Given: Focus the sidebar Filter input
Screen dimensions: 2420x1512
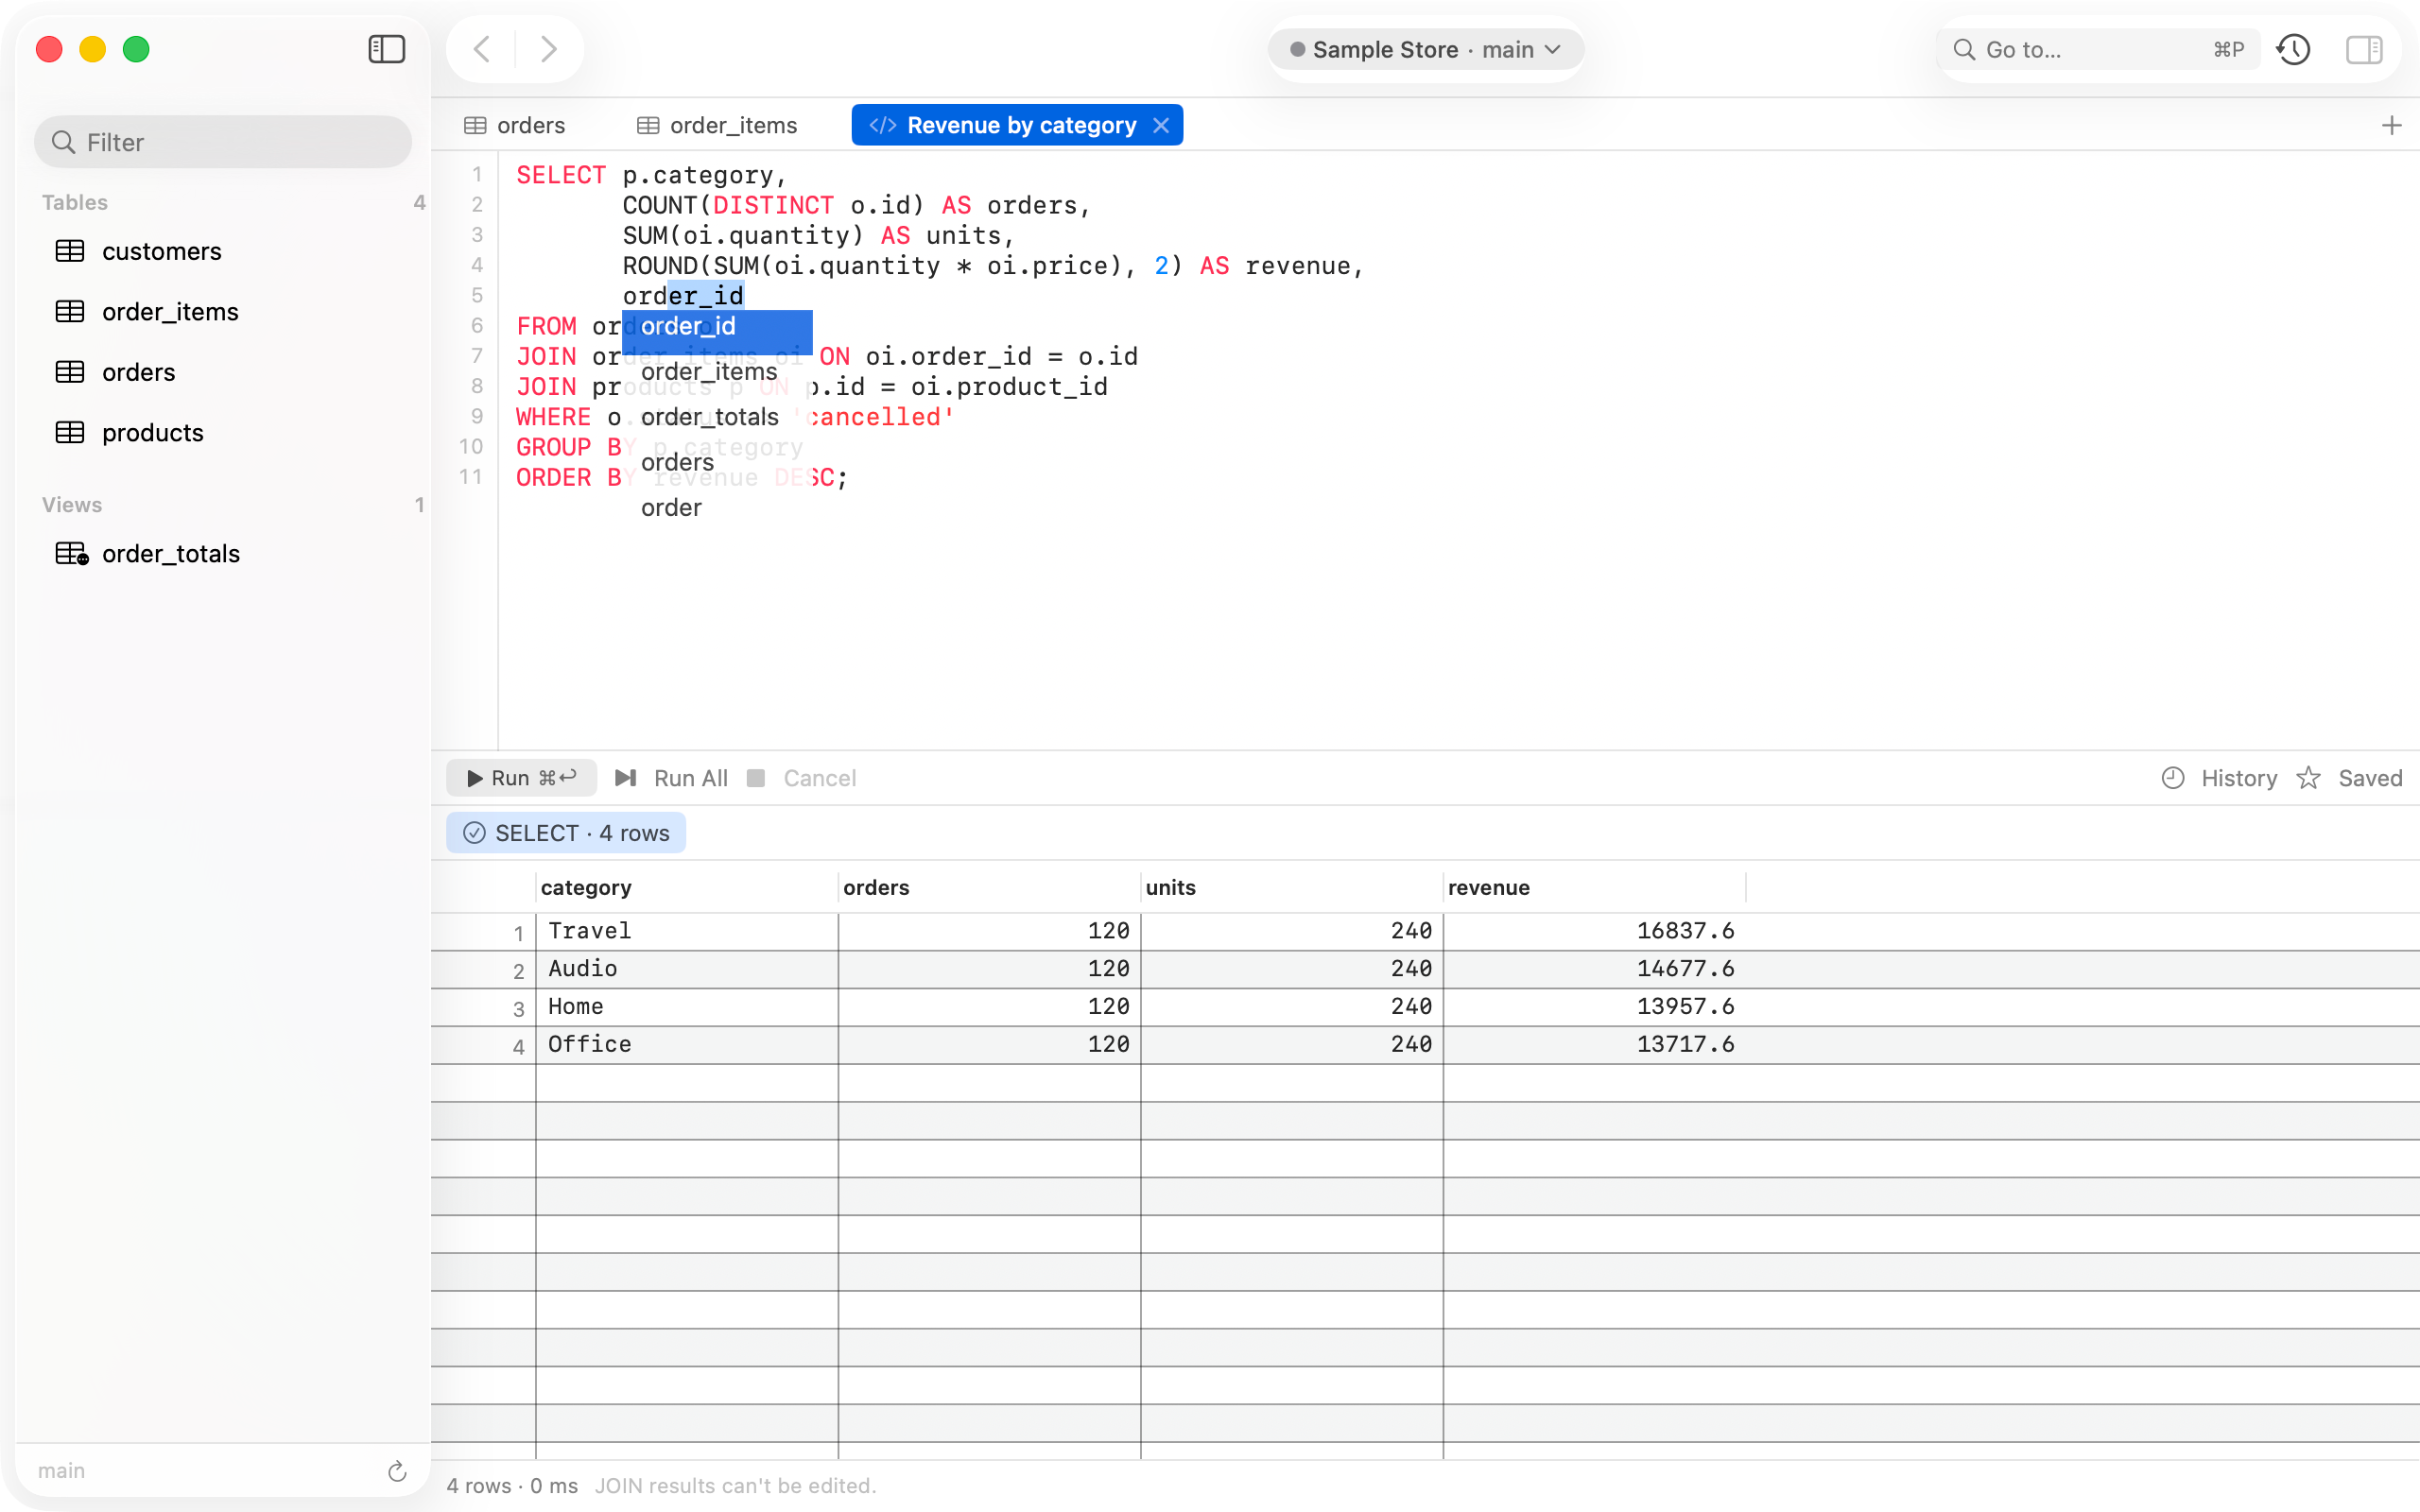Looking at the screenshot, I should (x=223, y=142).
